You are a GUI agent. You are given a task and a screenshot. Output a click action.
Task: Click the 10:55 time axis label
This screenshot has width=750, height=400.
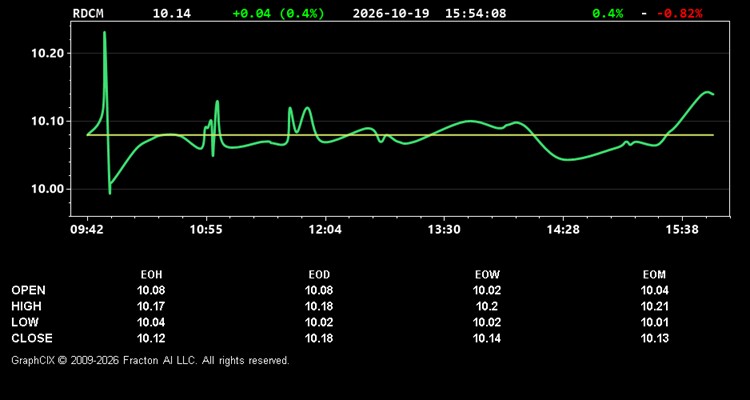point(206,230)
